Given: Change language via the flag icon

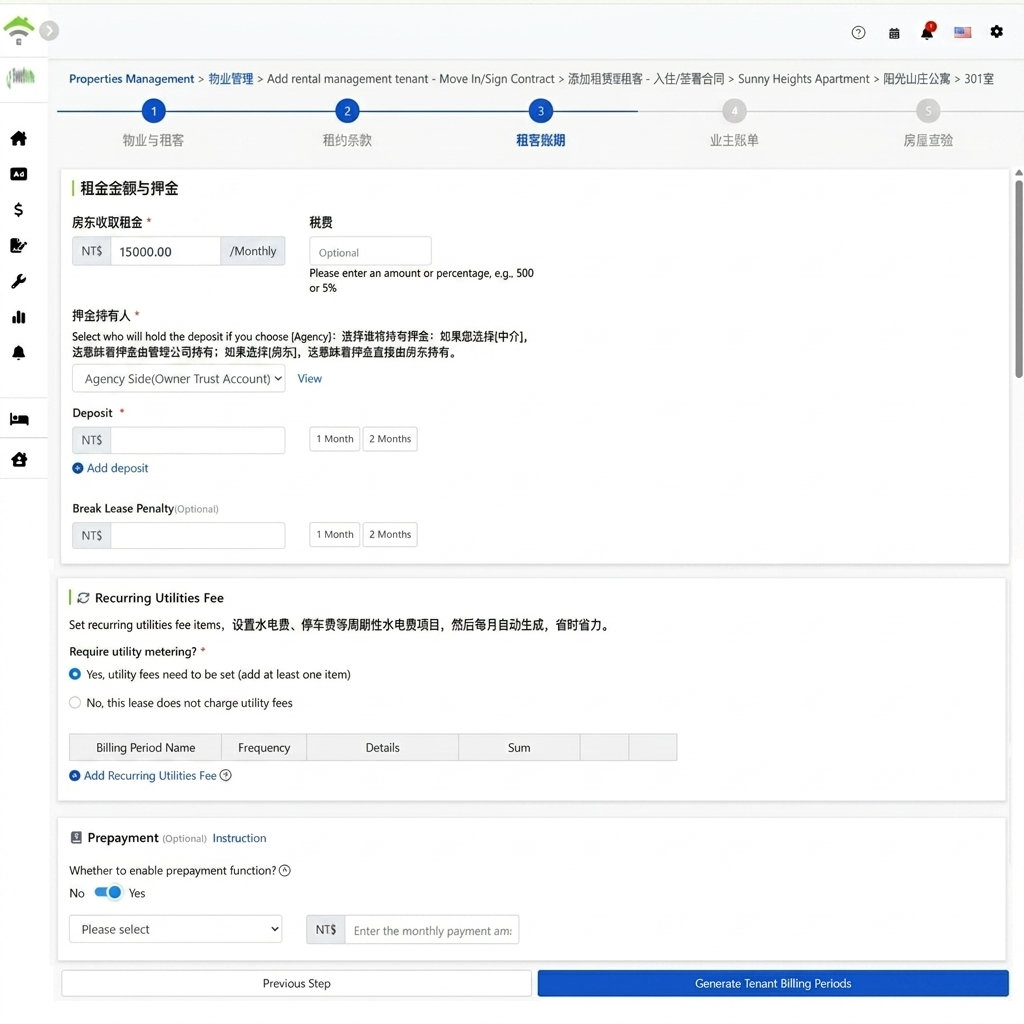Looking at the screenshot, I should click(x=963, y=32).
